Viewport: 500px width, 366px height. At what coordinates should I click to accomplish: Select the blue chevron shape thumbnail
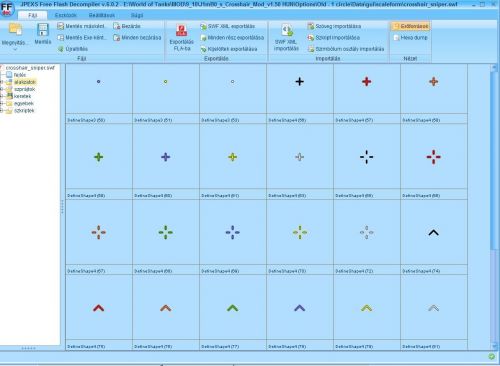300,308
